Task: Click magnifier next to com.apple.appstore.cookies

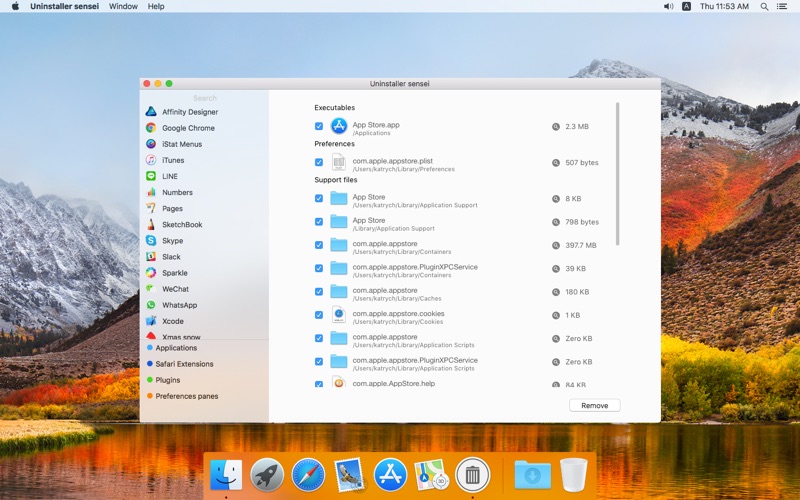Action: 556,315
